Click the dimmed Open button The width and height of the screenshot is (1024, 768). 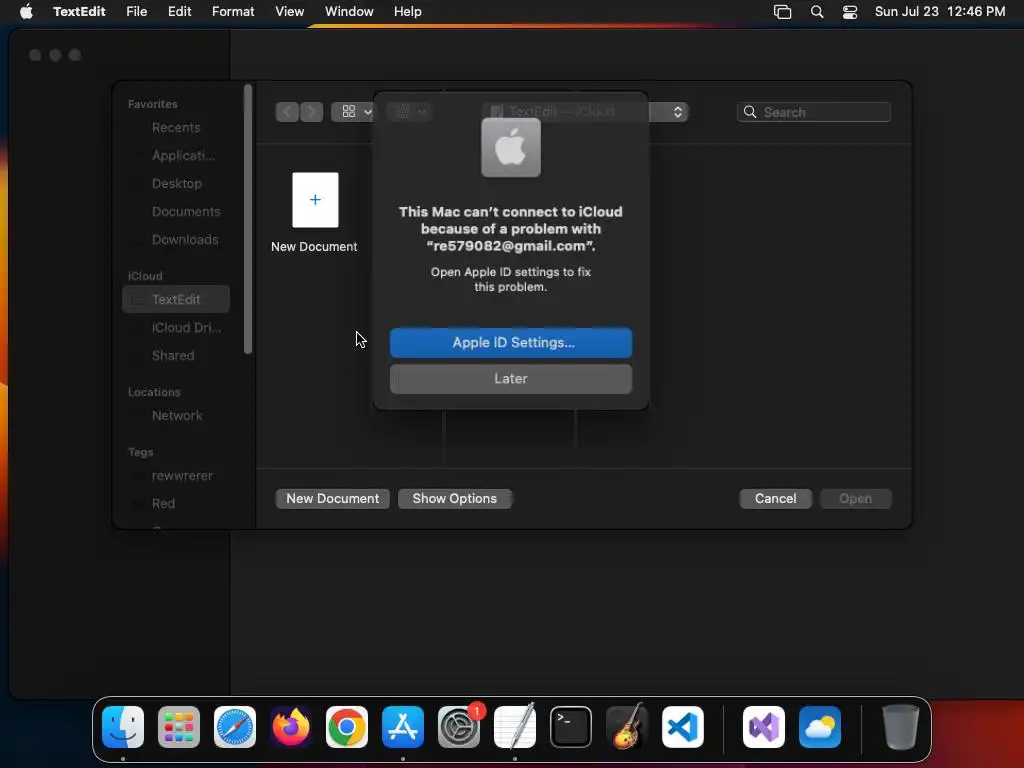coord(856,498)
